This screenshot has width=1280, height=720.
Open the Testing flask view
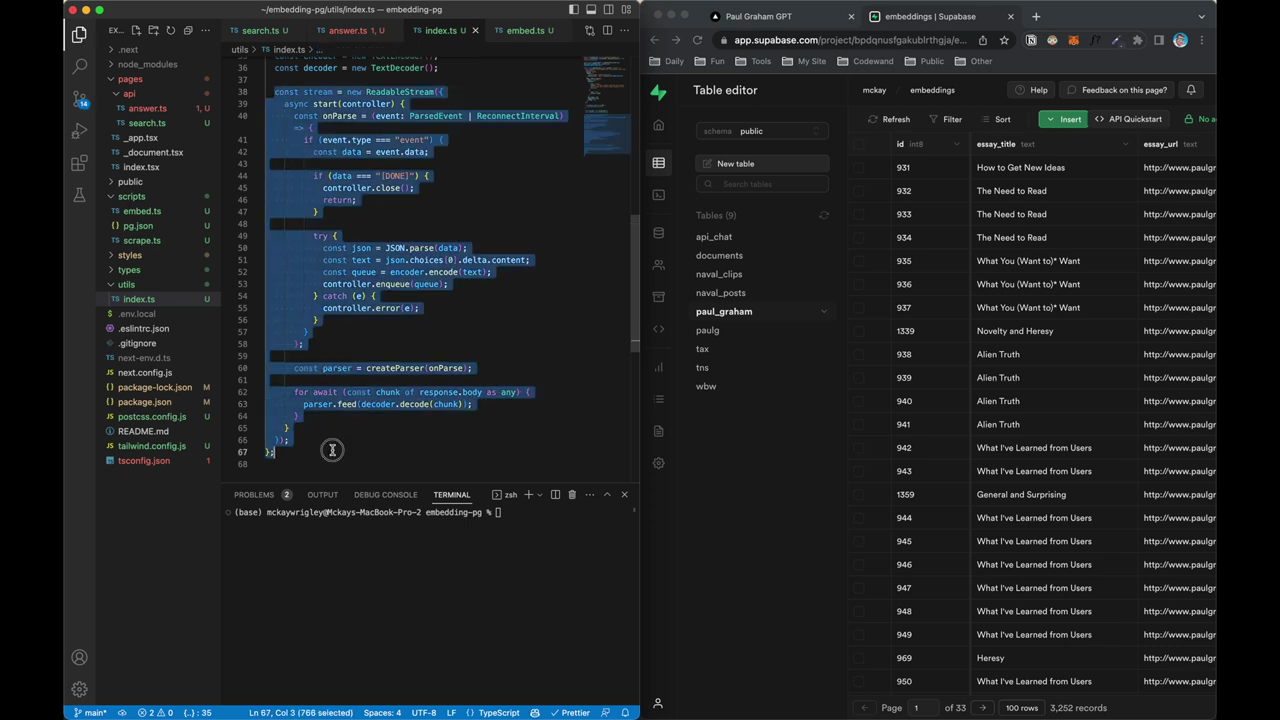coord(79,195)
